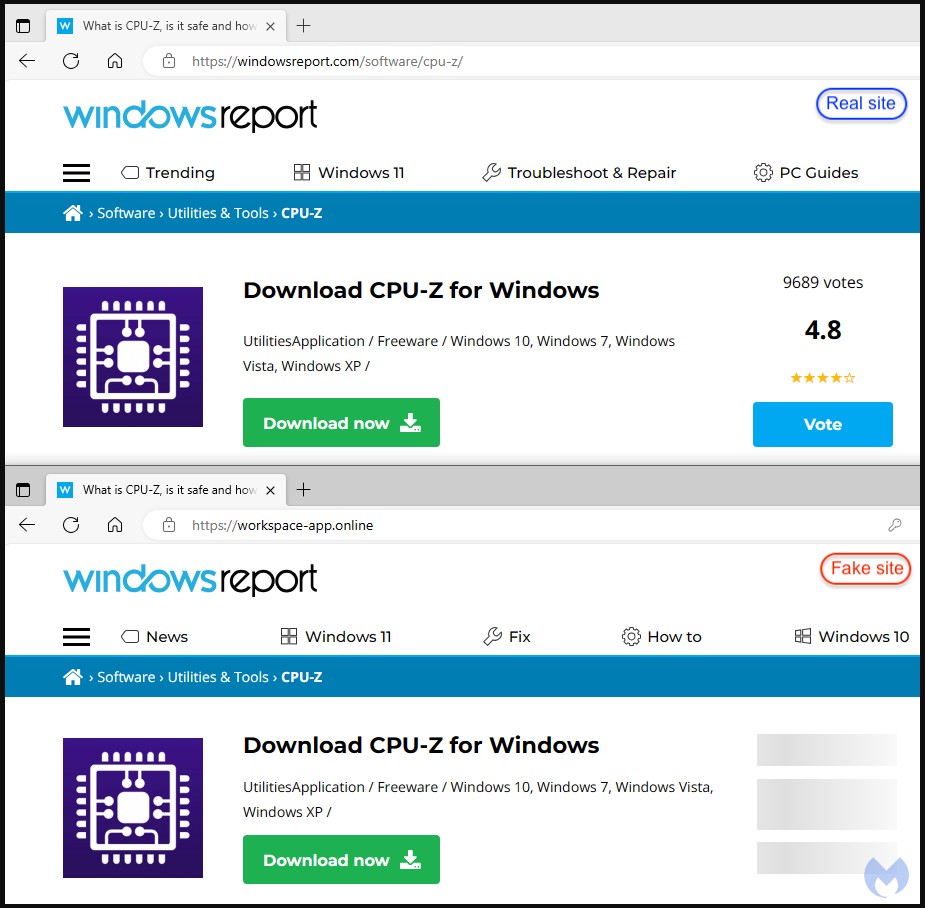This screenshot has width=925, height=908.
Task: Click the lock icon beside the workspace-app.online URL
Action: coord(169,525)
